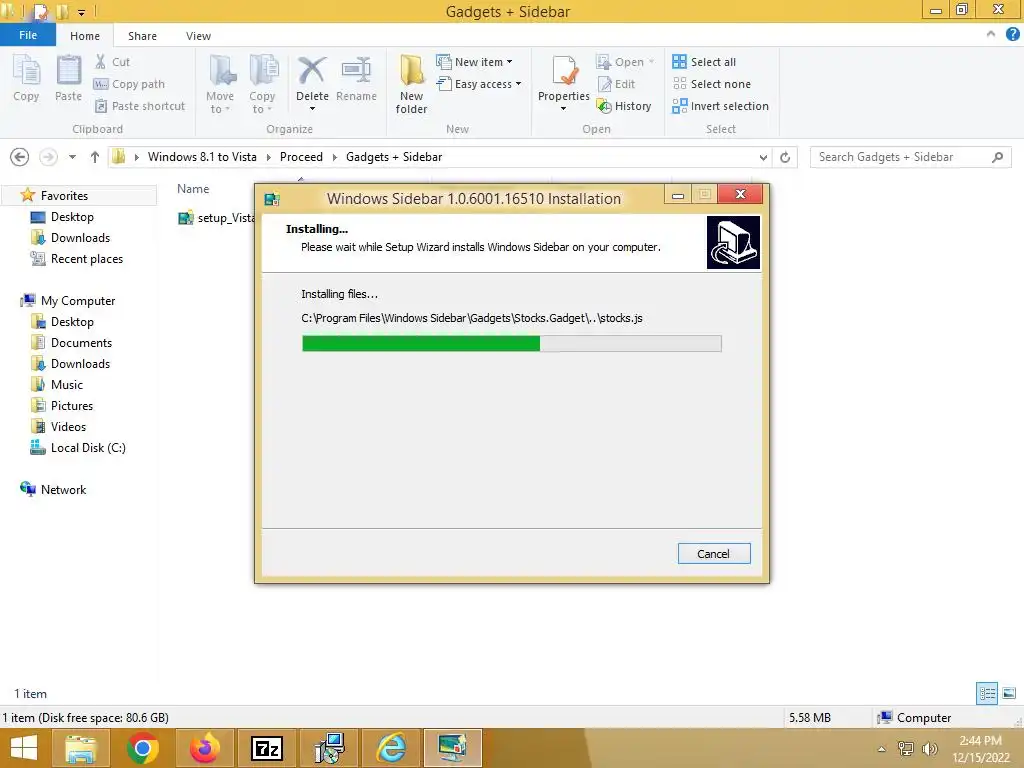This screenshot has width=1024, height=768.
Task: Open the ribbon Open dropdown
Action: pos(625,62)
